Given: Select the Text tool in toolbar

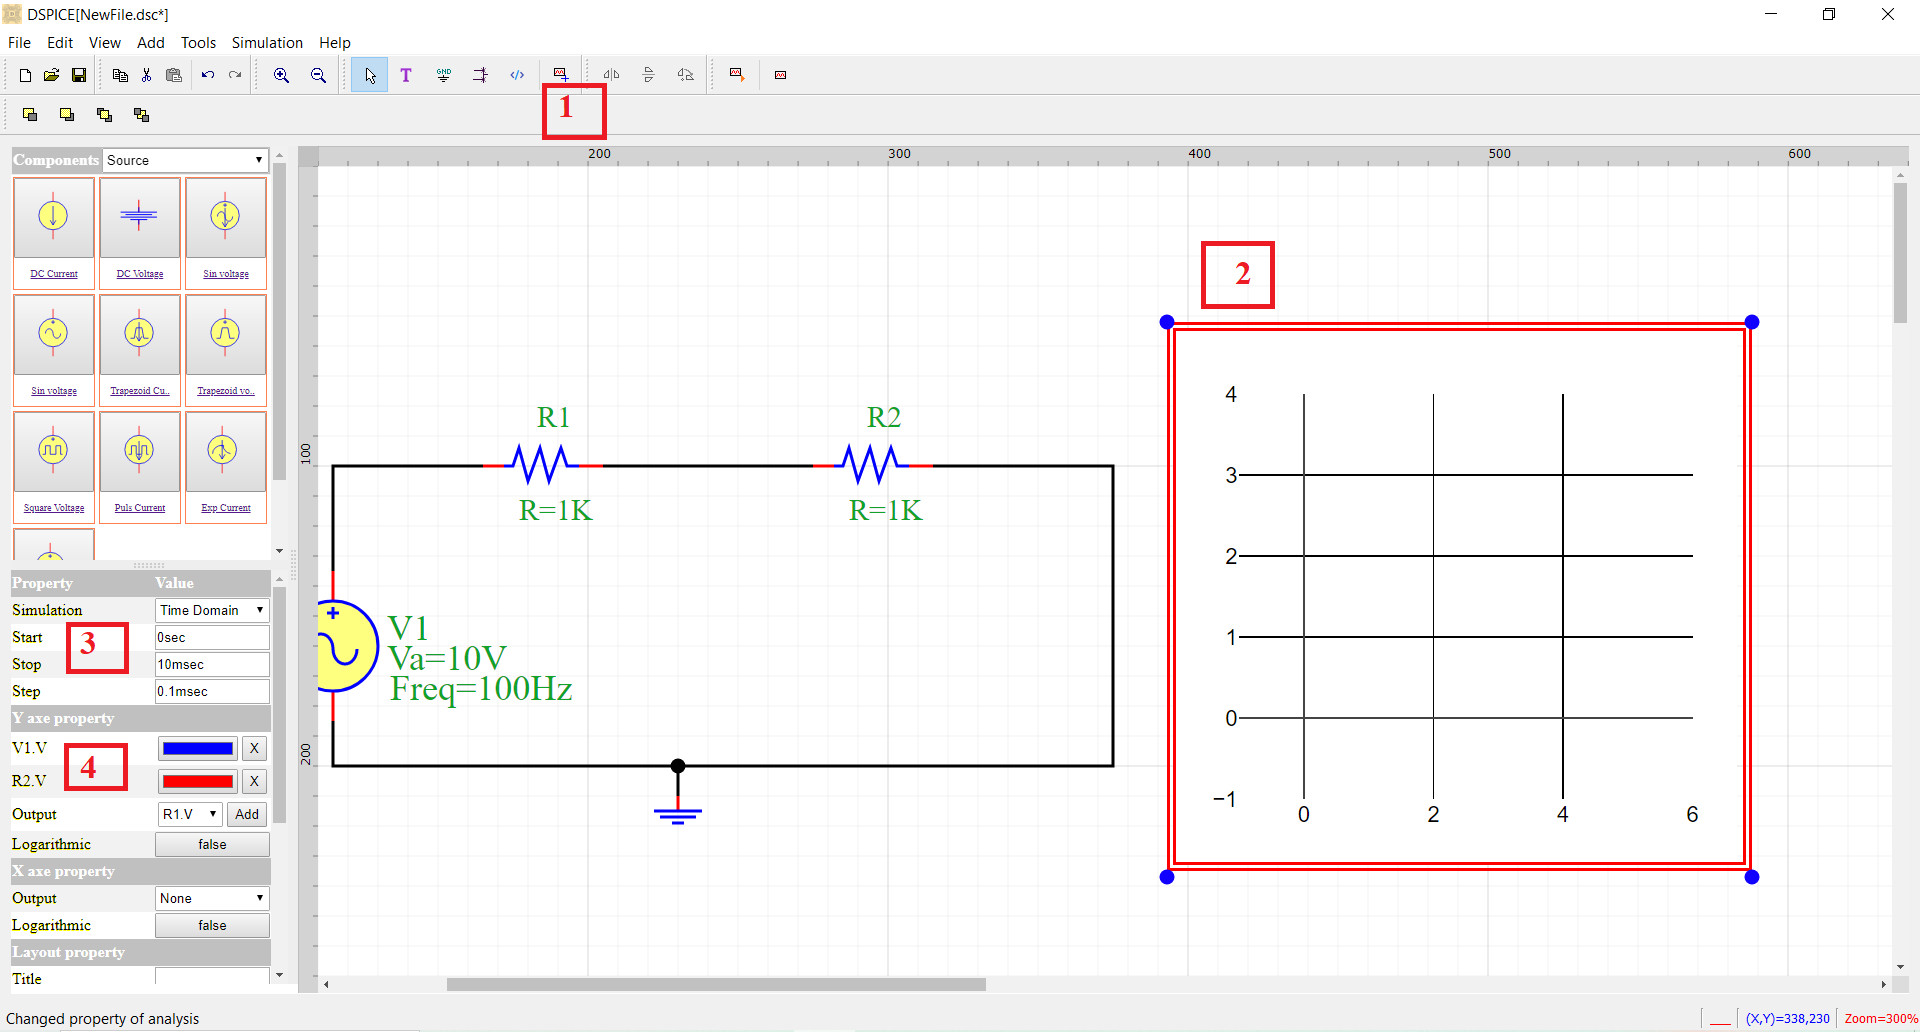Looking at the screenshot, I should 406,75.
